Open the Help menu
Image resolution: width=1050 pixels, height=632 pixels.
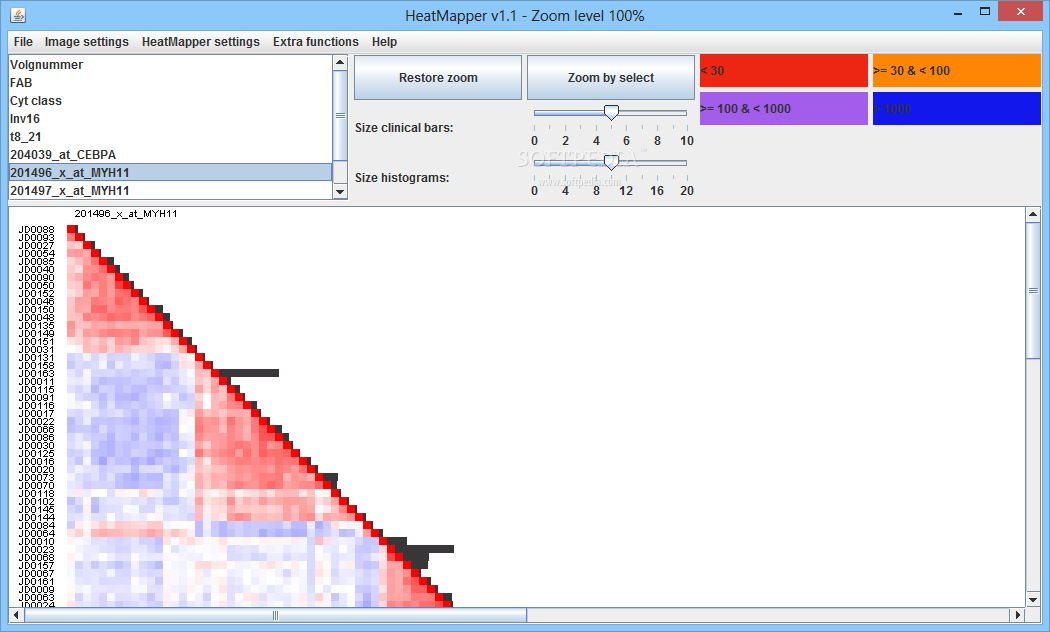click(384, 42)
